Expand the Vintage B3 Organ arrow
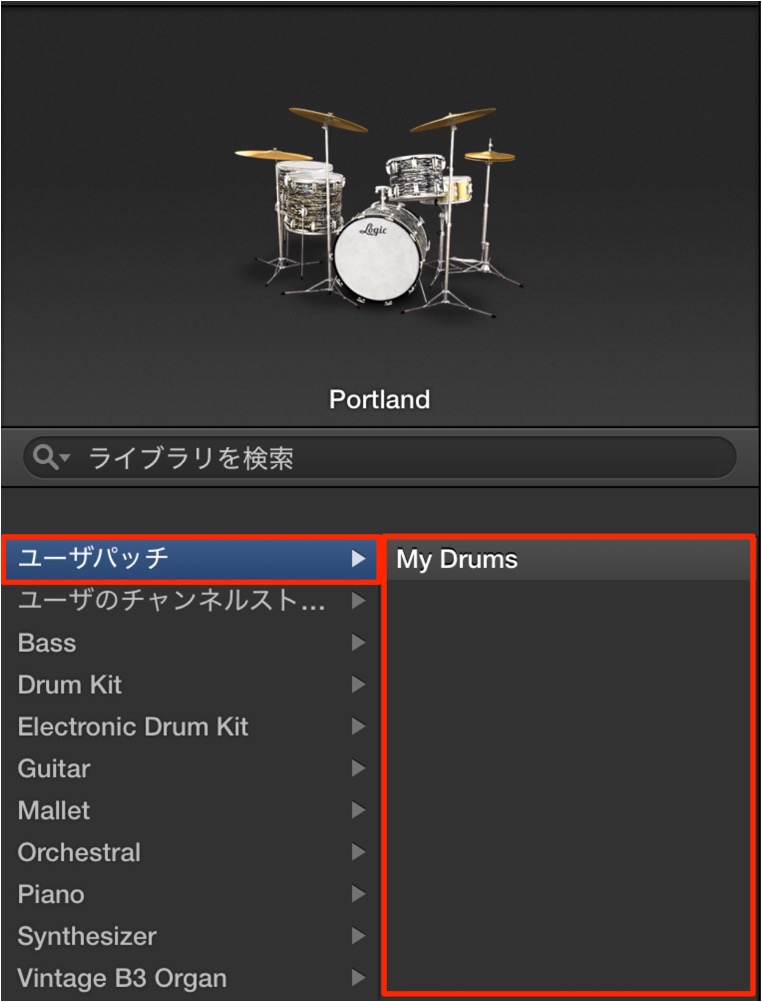Screen dimensions: 762x1002 359,978
